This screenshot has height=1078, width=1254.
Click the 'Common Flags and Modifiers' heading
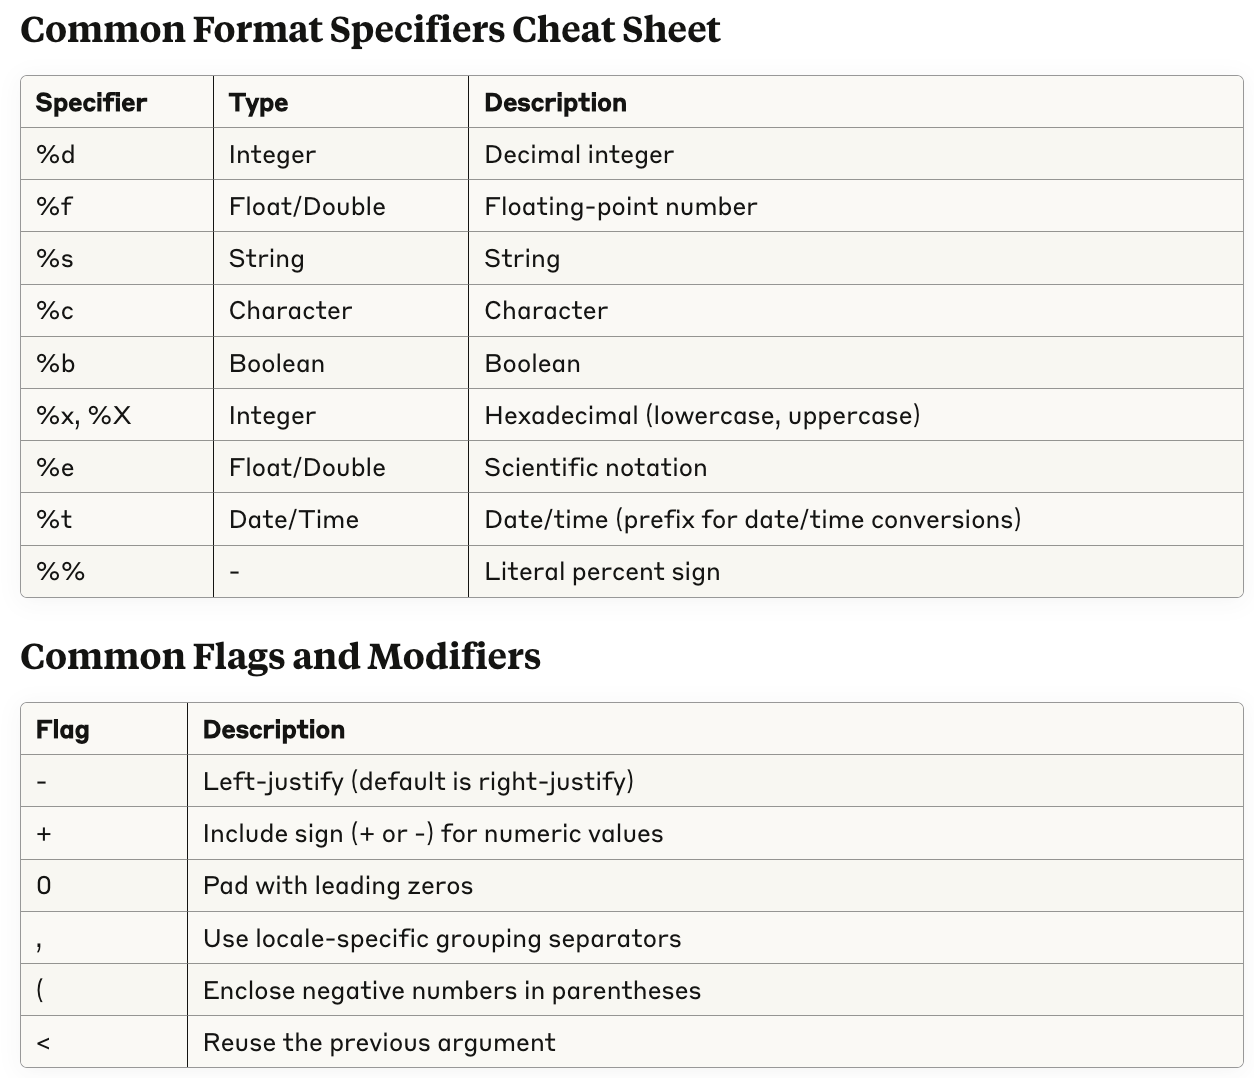[x=280, y=656]
